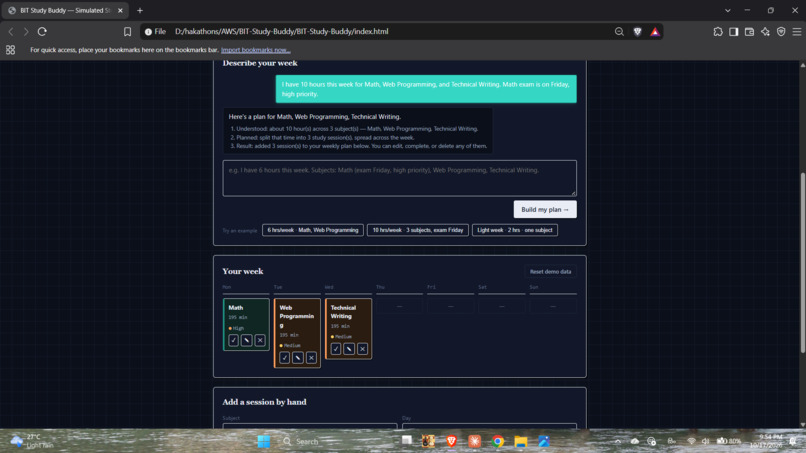Open the bookmarks bar apps grid icon
The image size is (806, 453).
(10, 50)
